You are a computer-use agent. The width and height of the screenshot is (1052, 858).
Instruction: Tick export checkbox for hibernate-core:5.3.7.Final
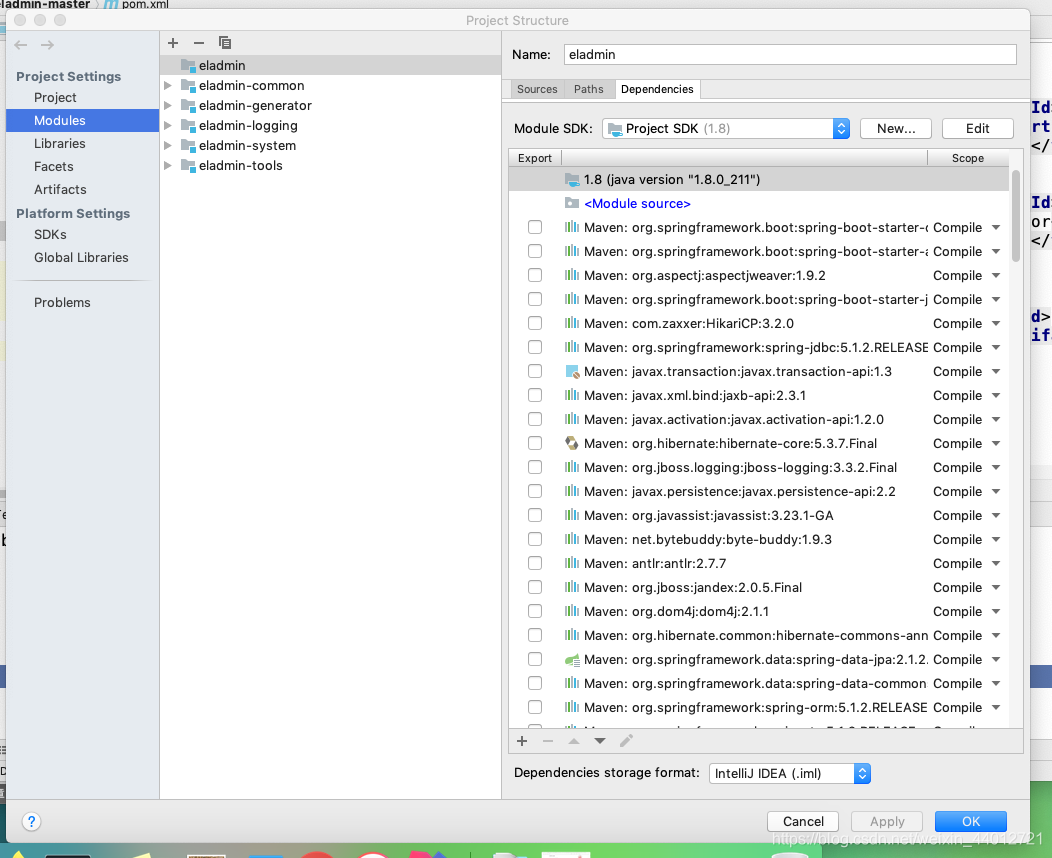tap(535, 443)
